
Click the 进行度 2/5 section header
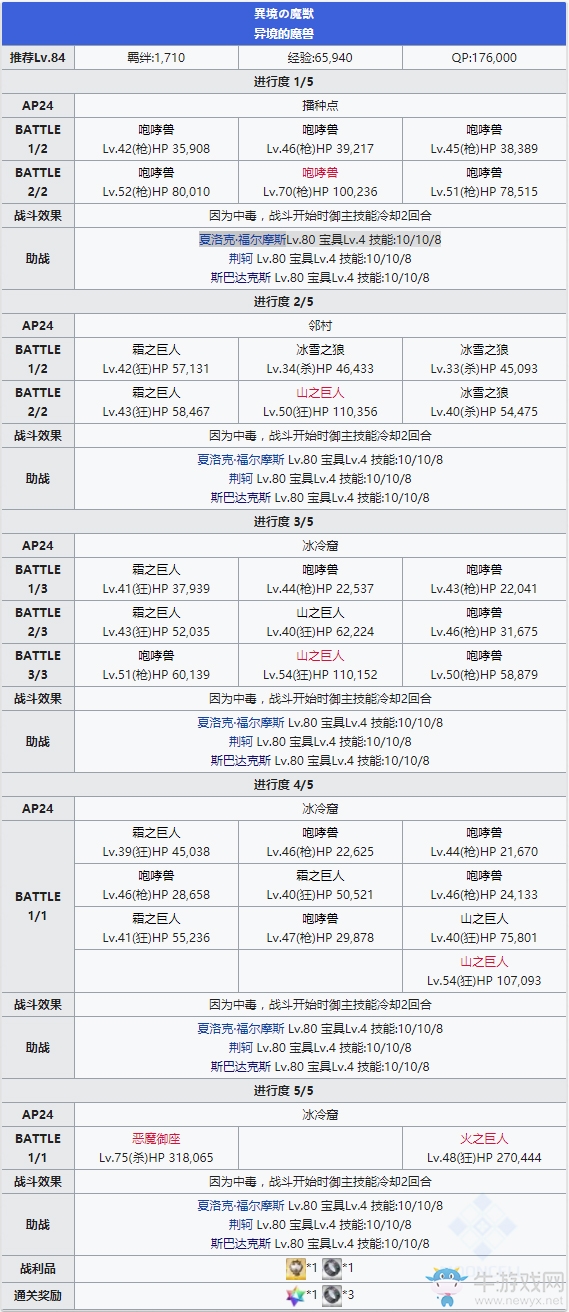(284, 301)
